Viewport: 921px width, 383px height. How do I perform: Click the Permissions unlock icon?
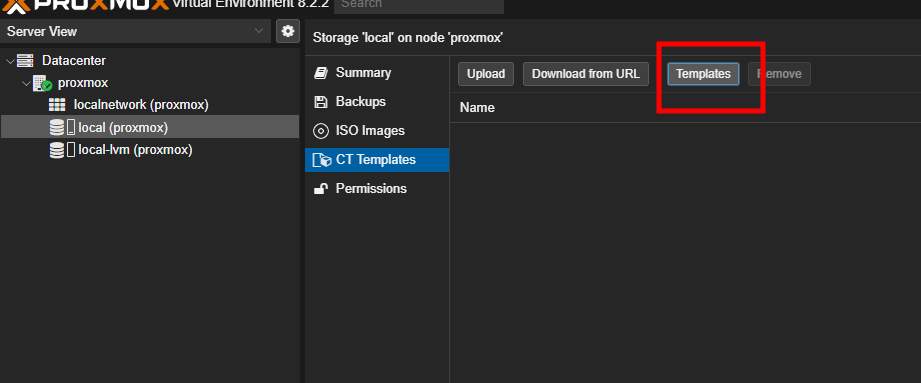tap(321, 189)
